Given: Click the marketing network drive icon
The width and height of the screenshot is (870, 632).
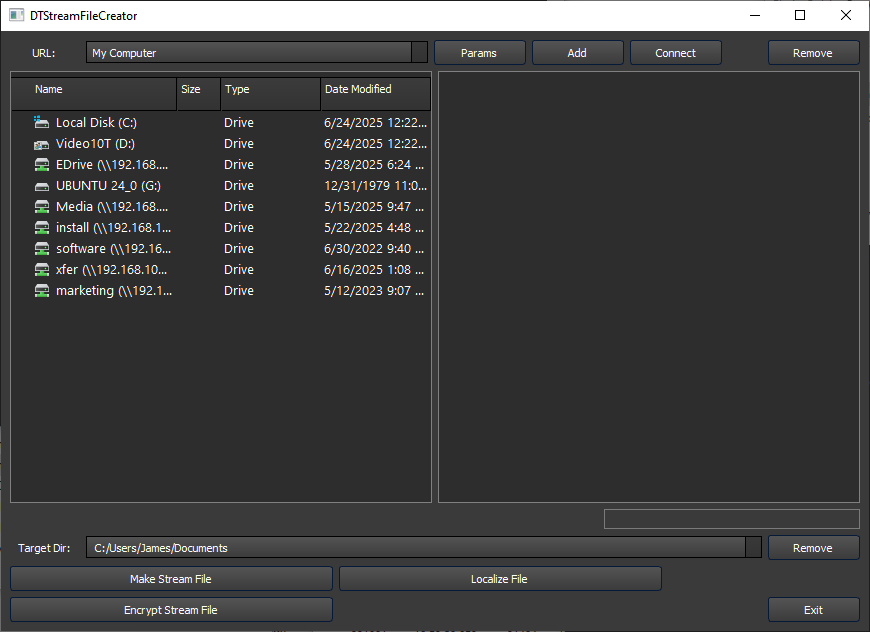Looking at the screenshot, I should click(x=42, y=291).
